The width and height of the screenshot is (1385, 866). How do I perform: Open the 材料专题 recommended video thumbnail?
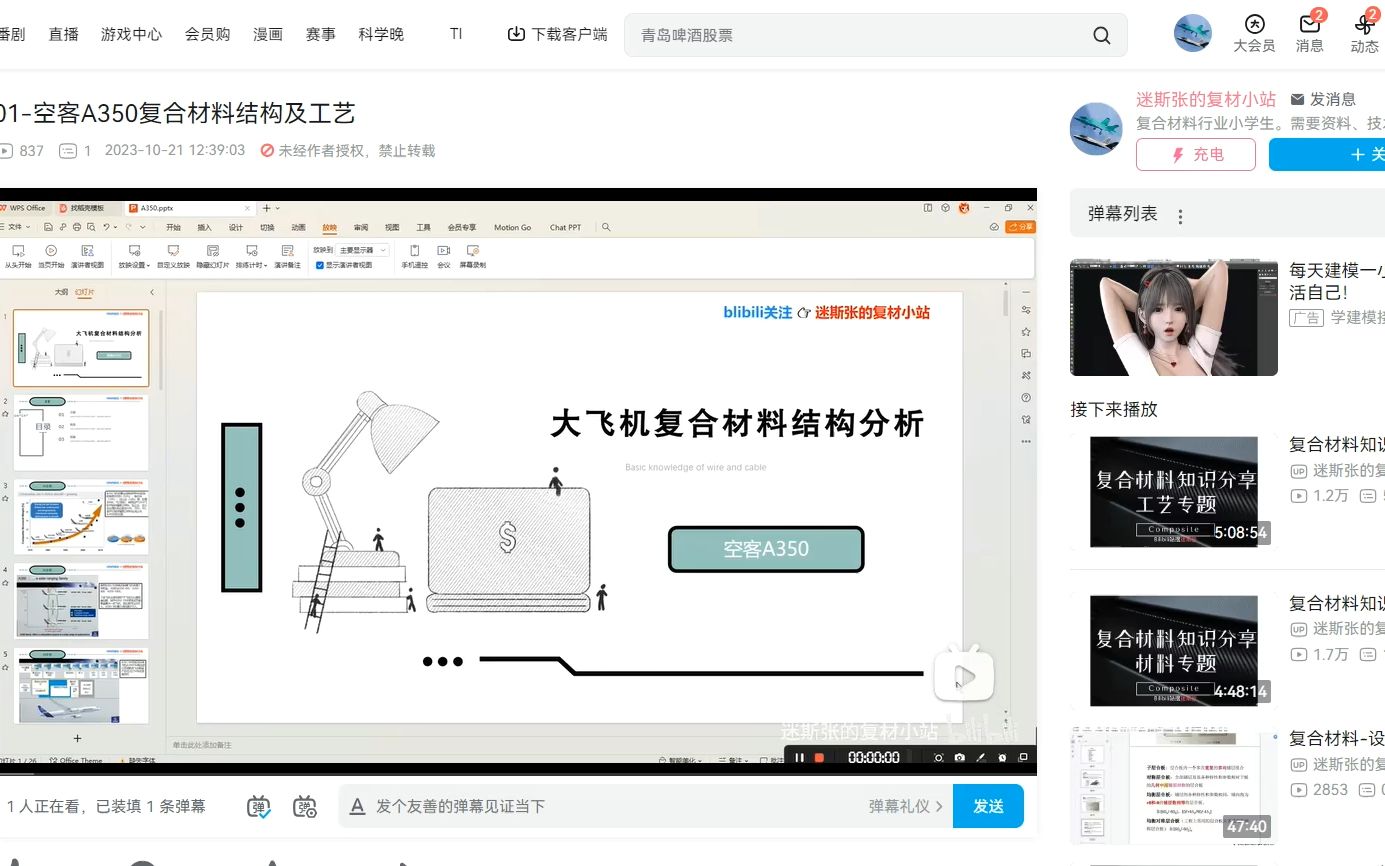coord(1174,650)
